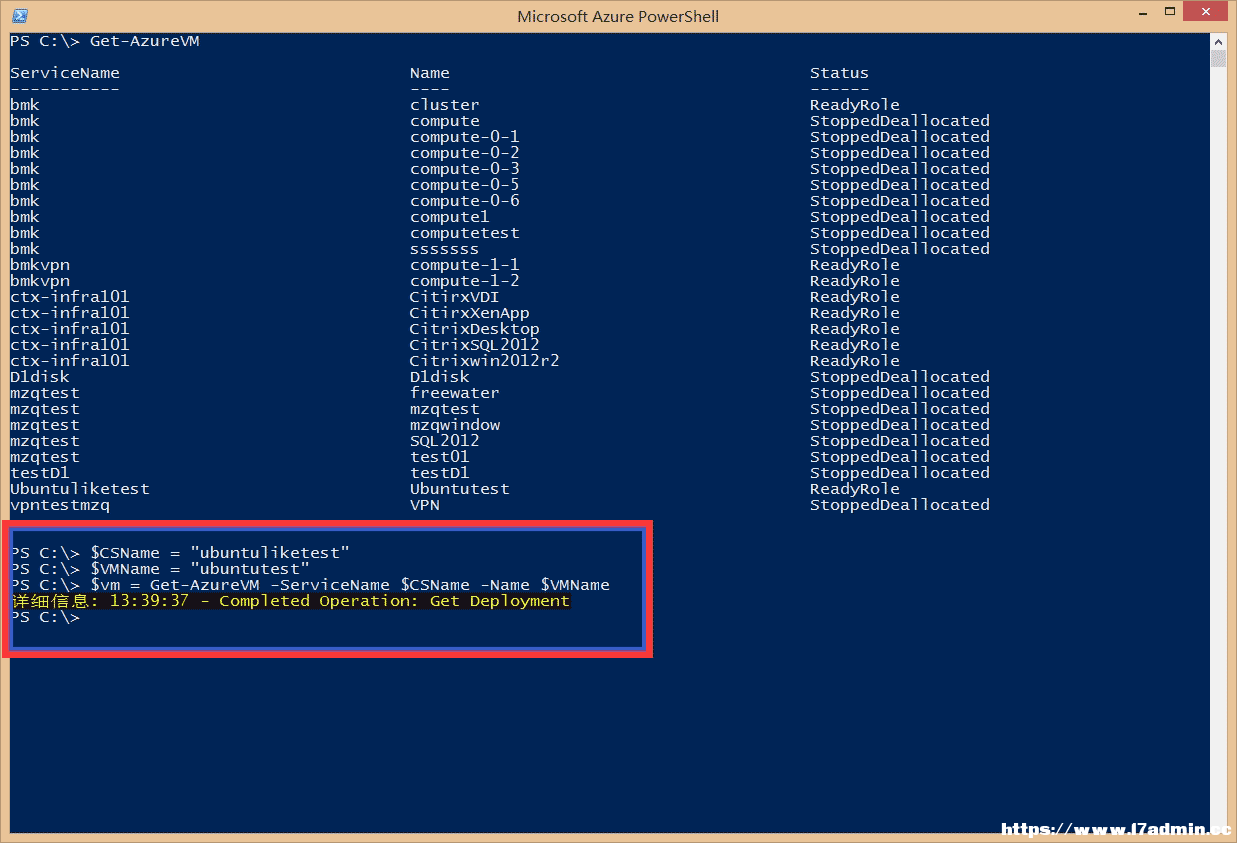The image size is (1237, 843).
Task: Click the VM name "Citrixwin2012r2"
Action: [x=485, y=361]
